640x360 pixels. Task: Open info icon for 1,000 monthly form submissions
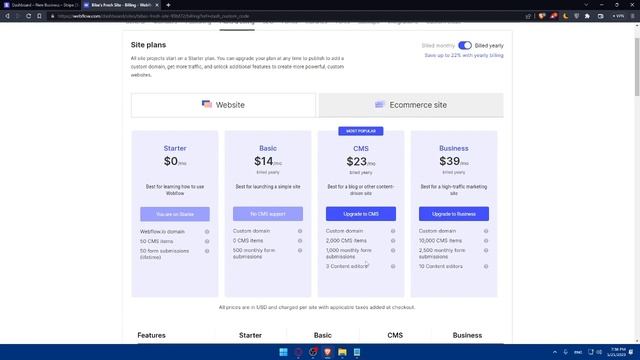(393, 251)
